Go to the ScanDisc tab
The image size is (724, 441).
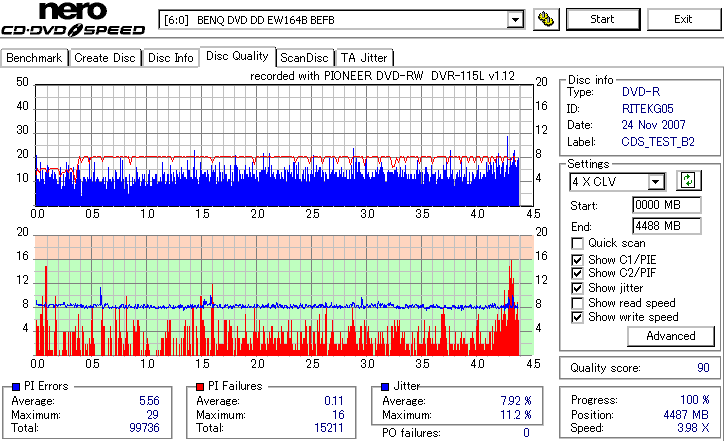point(304,58)
